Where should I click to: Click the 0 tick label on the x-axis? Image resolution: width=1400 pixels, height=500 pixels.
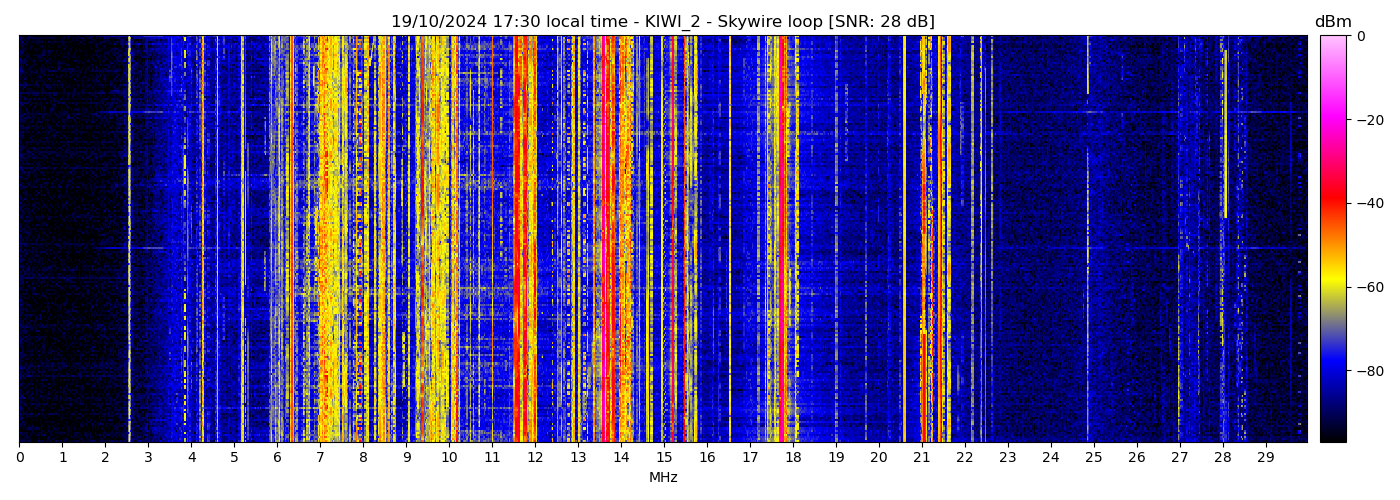(x=19, y=458)
